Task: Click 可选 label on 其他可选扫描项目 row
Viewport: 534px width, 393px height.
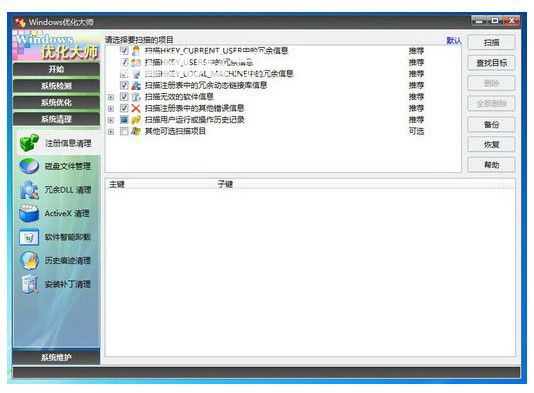Action: 416,131
